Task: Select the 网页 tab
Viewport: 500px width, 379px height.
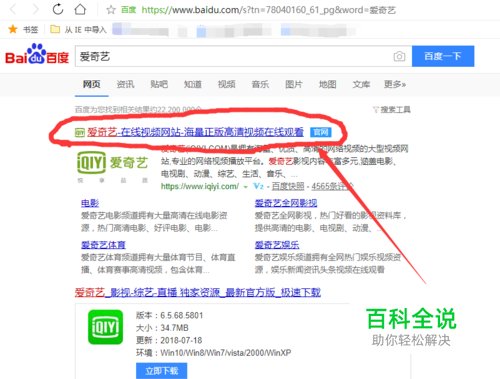Action: tap(92, 84)
